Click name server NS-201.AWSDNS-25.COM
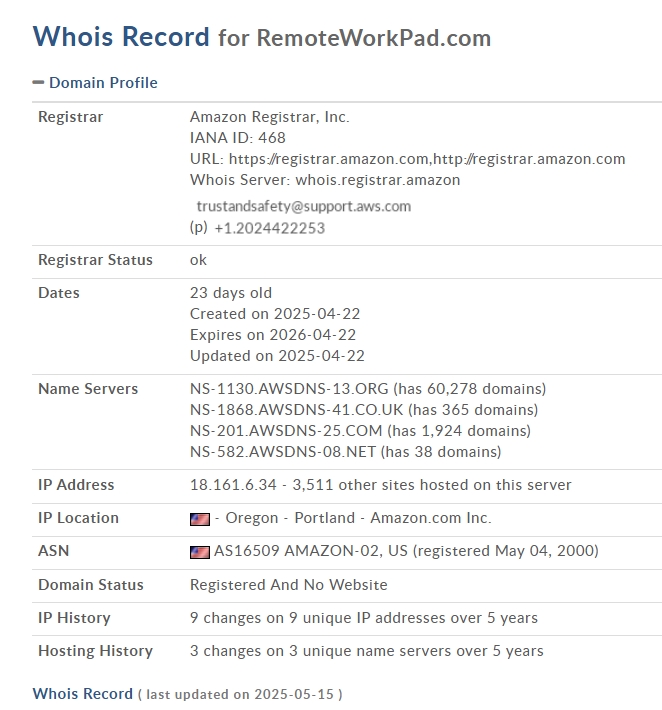Image resolution: width=662 pixels, height=710 pixels. click(x=286, y=431)
